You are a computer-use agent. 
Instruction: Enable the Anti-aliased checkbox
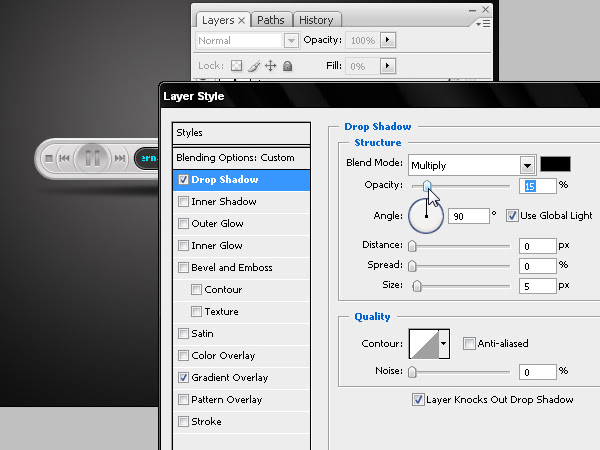click(x=469, y=343)
